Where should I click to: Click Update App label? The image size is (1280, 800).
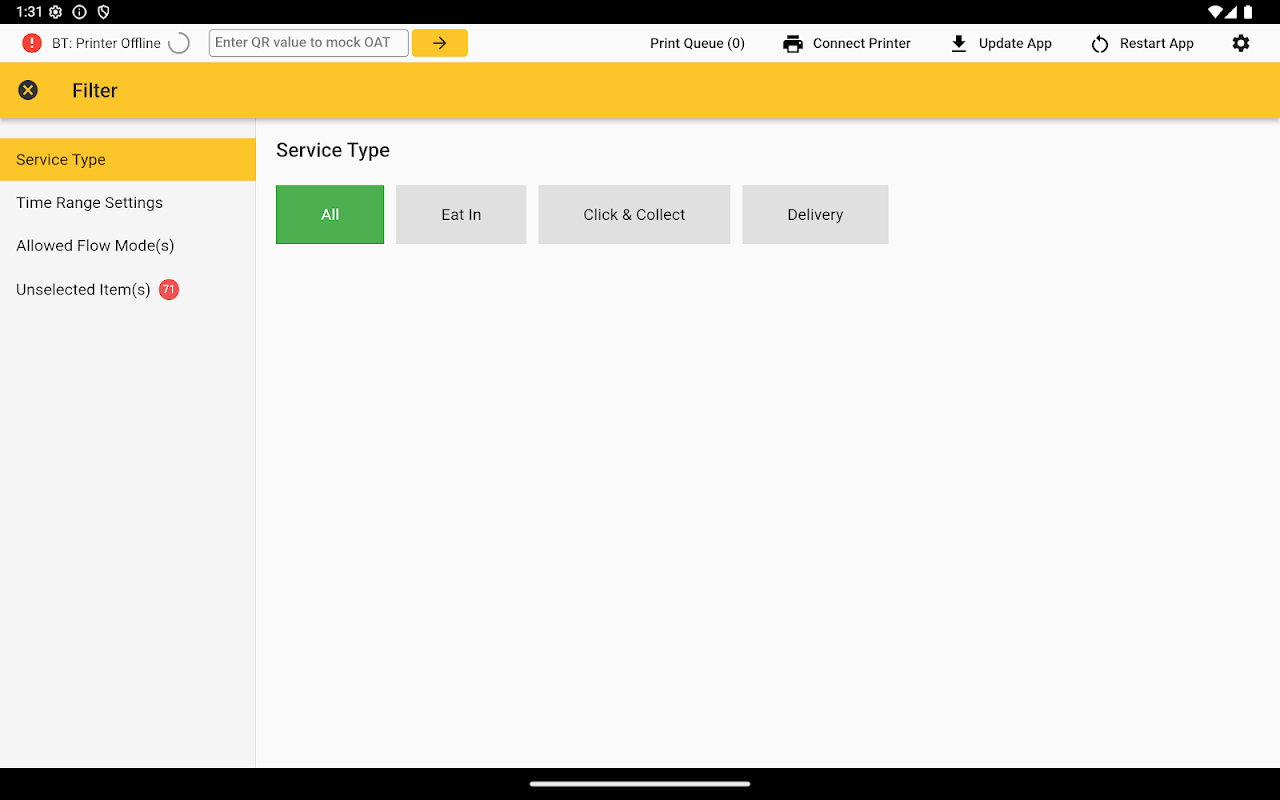(1015, 43)
